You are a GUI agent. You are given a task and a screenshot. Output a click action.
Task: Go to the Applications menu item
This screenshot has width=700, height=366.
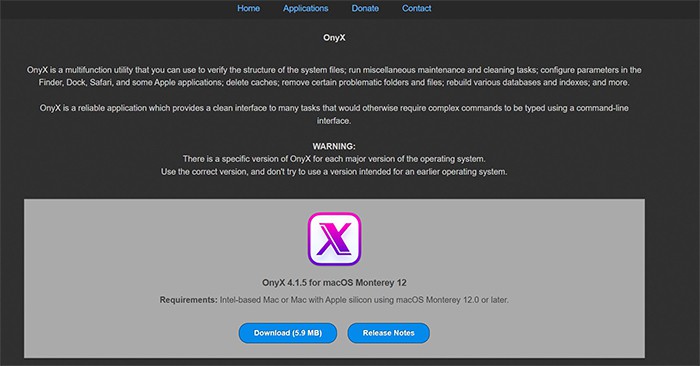(305, 8)
